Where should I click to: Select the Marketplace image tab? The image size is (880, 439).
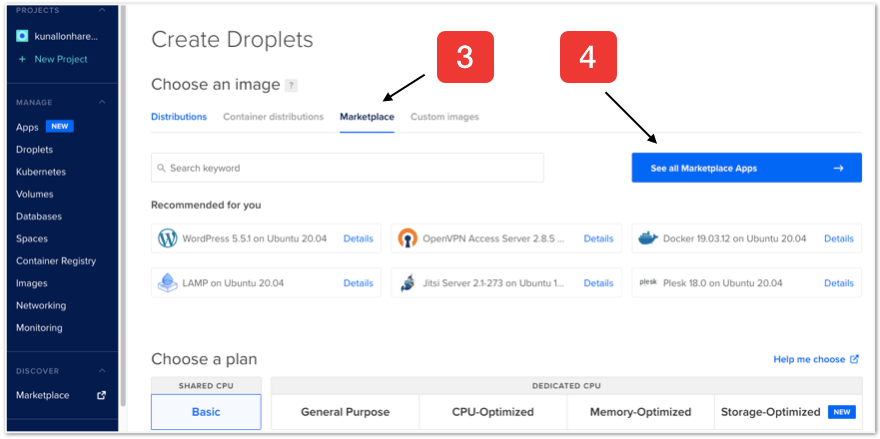tap(367, 117)
